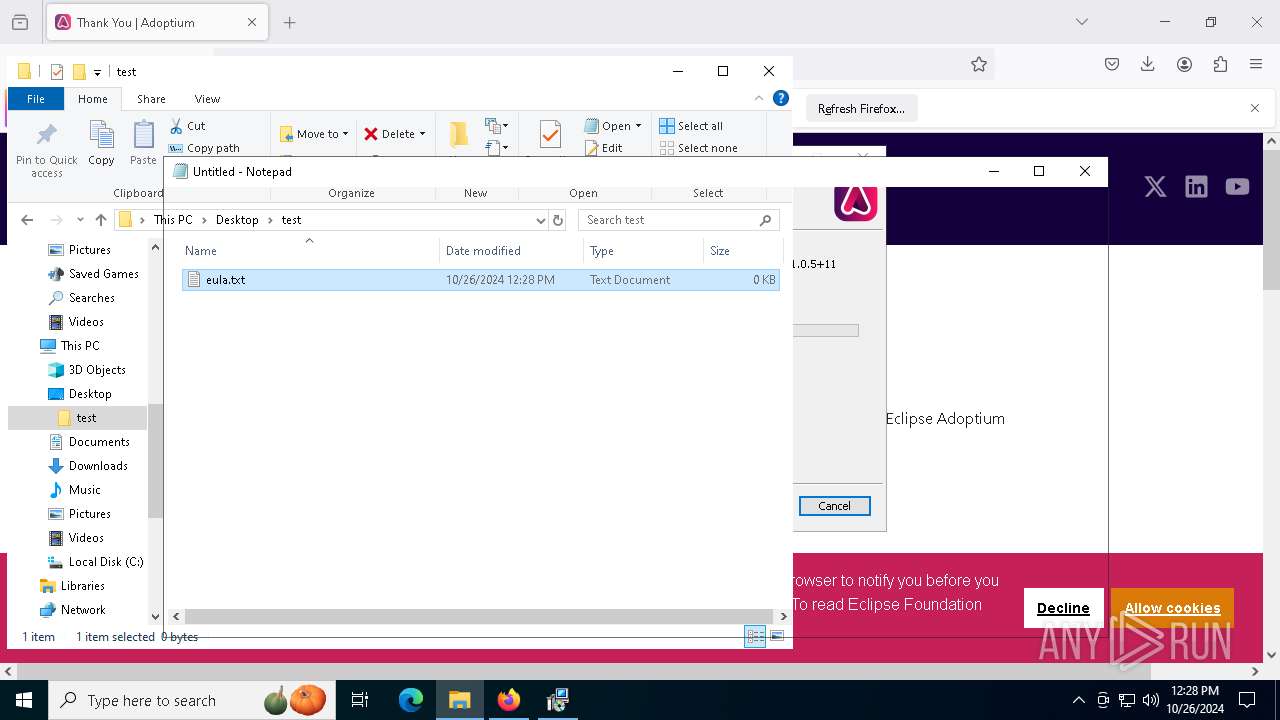Click the Copy icon in ribbon
Screen dimensions: 1280x720
101,142
